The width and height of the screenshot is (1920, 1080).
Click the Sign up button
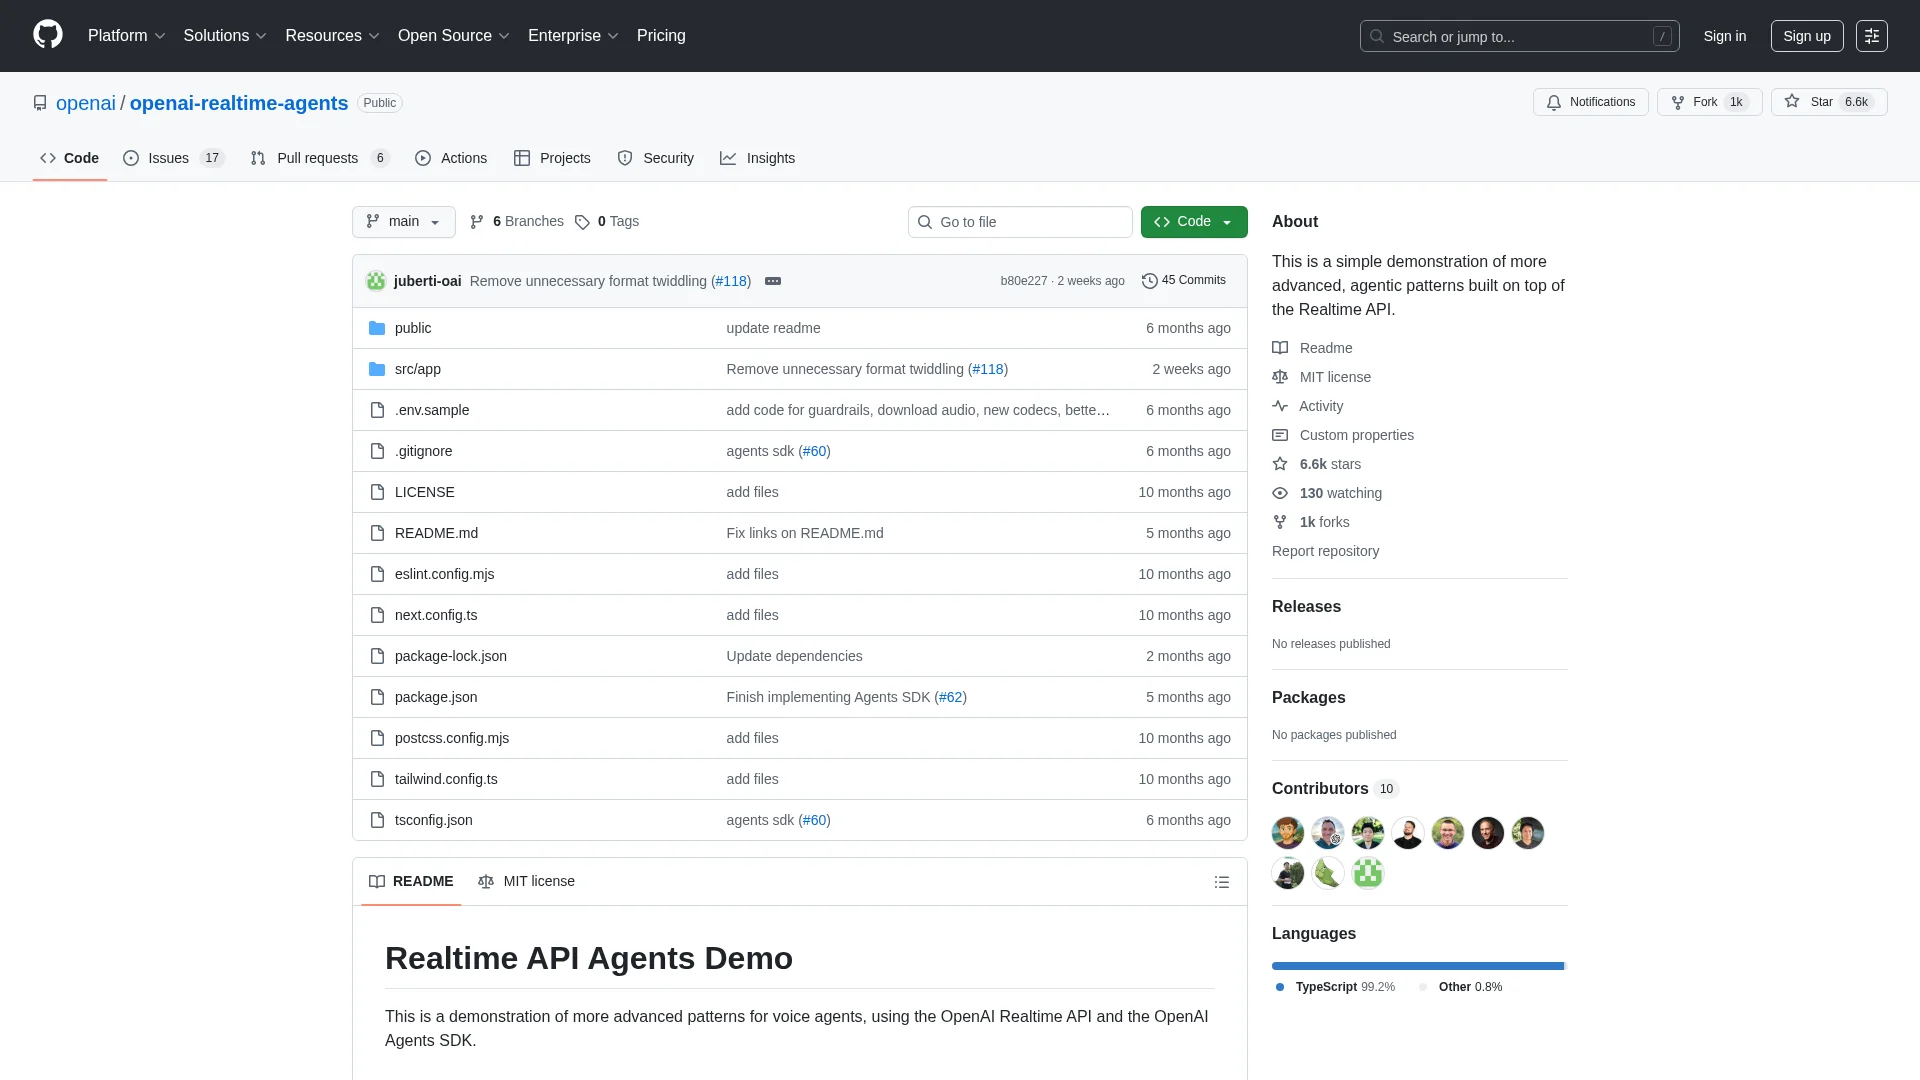1806,36
